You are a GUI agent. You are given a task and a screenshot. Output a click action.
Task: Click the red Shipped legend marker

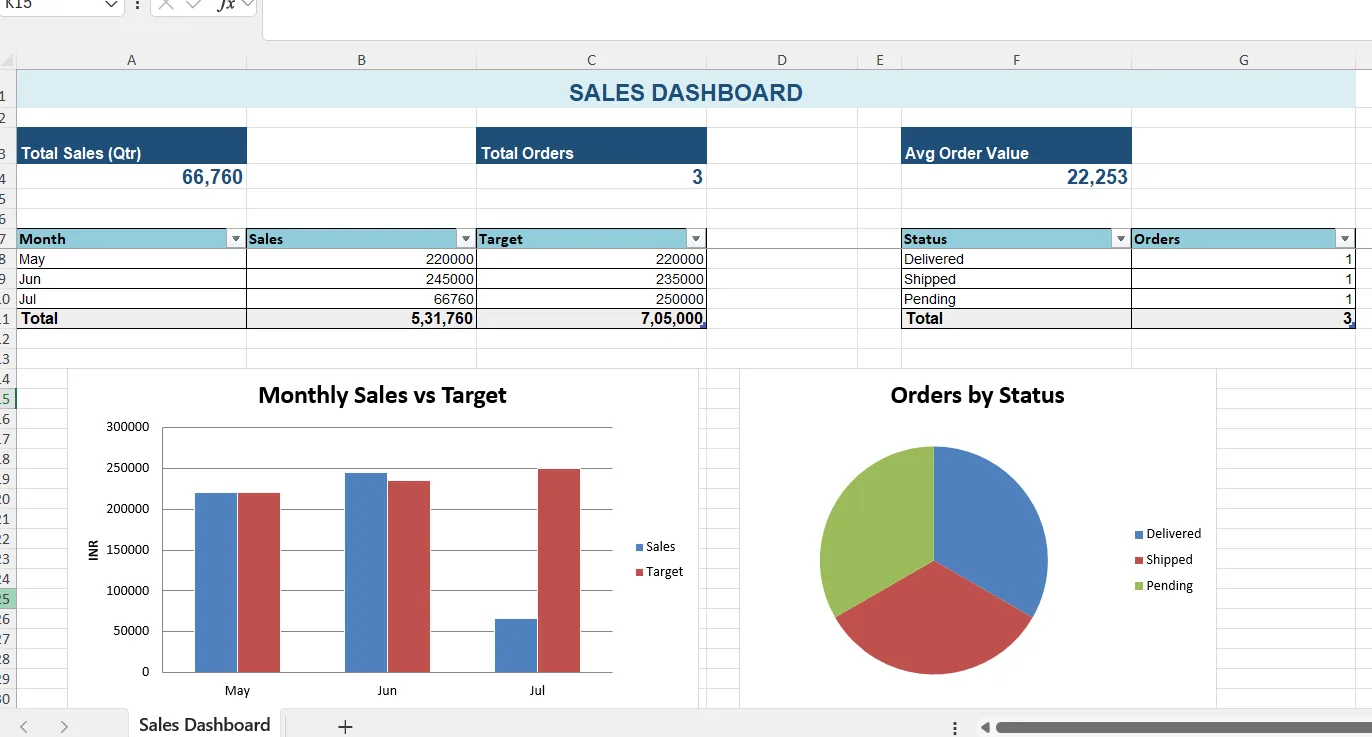coord(1139,560)
